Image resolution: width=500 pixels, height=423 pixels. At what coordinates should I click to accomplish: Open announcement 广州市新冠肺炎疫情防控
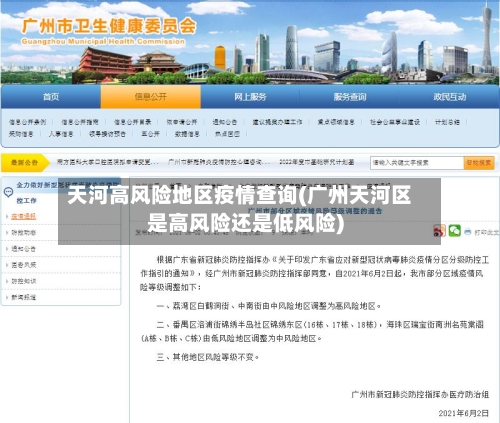(219, 162)
